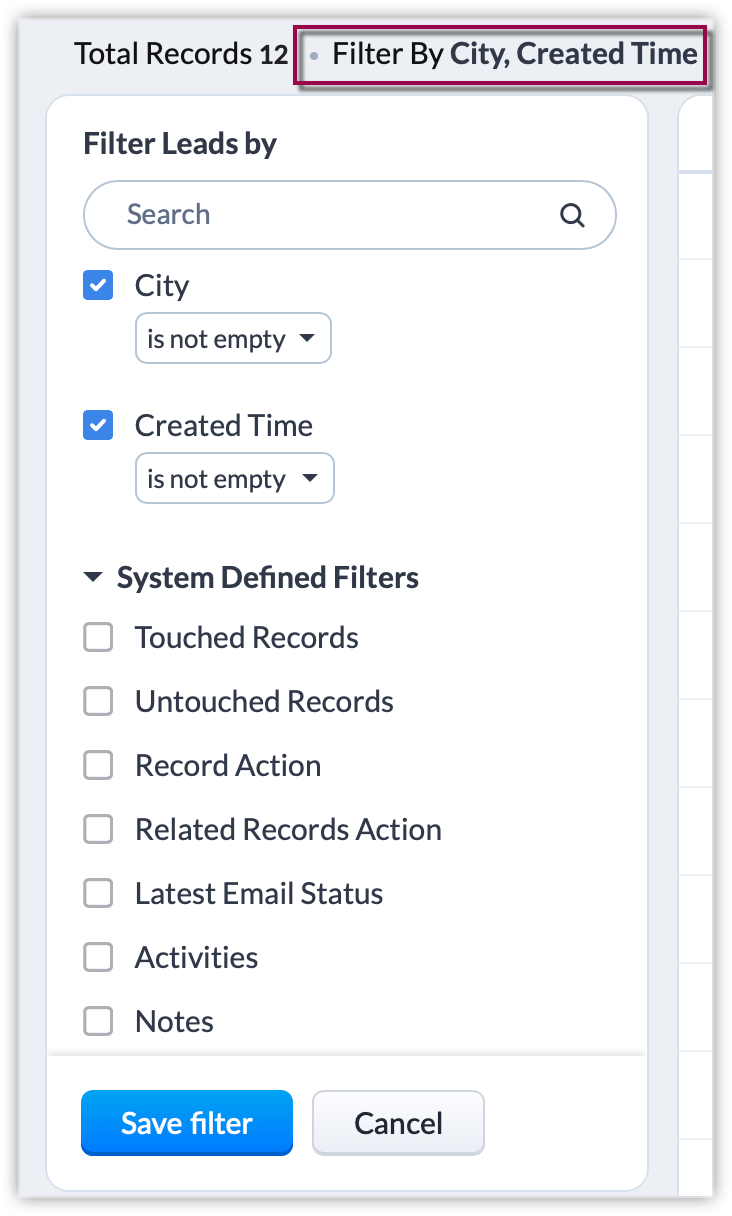Open Created Time condition dropdown

click(234, 480)
